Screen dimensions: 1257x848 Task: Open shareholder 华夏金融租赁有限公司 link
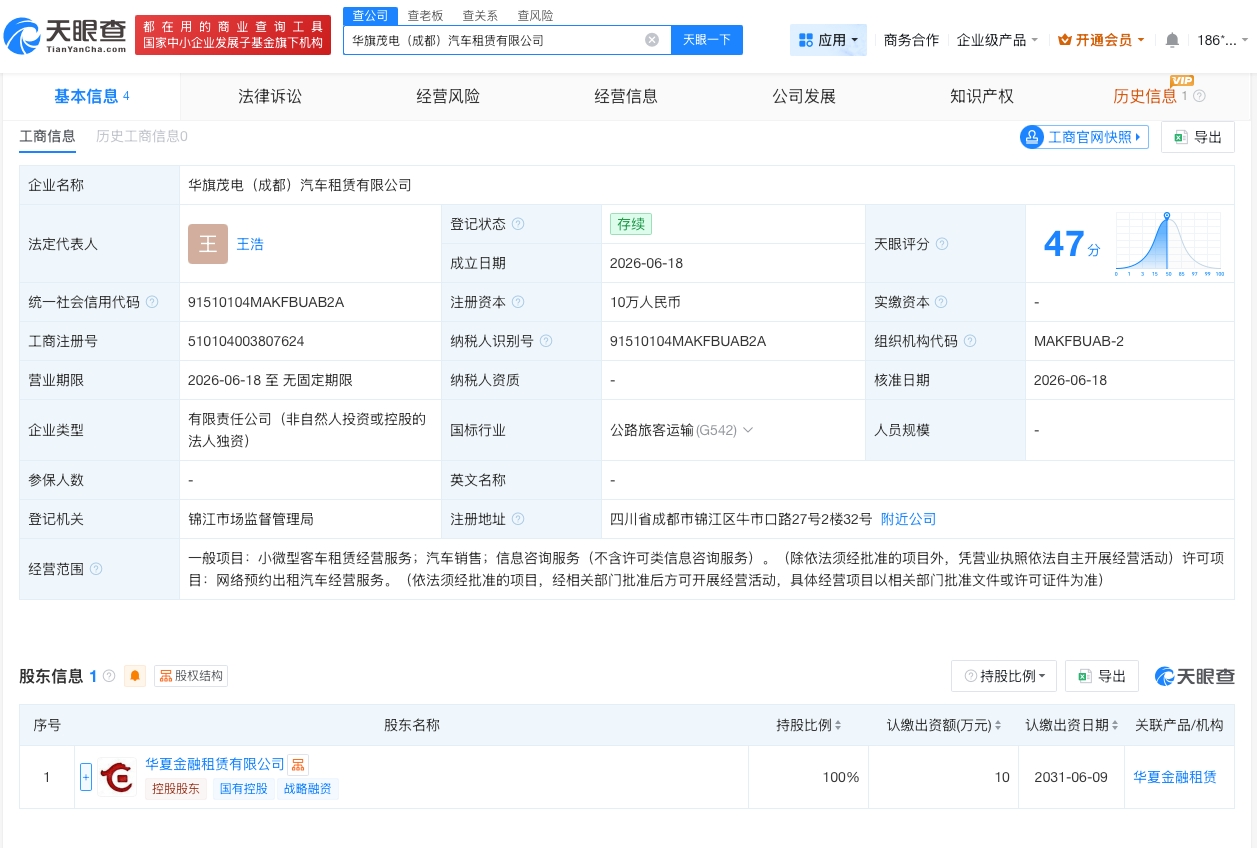(215, 764)
